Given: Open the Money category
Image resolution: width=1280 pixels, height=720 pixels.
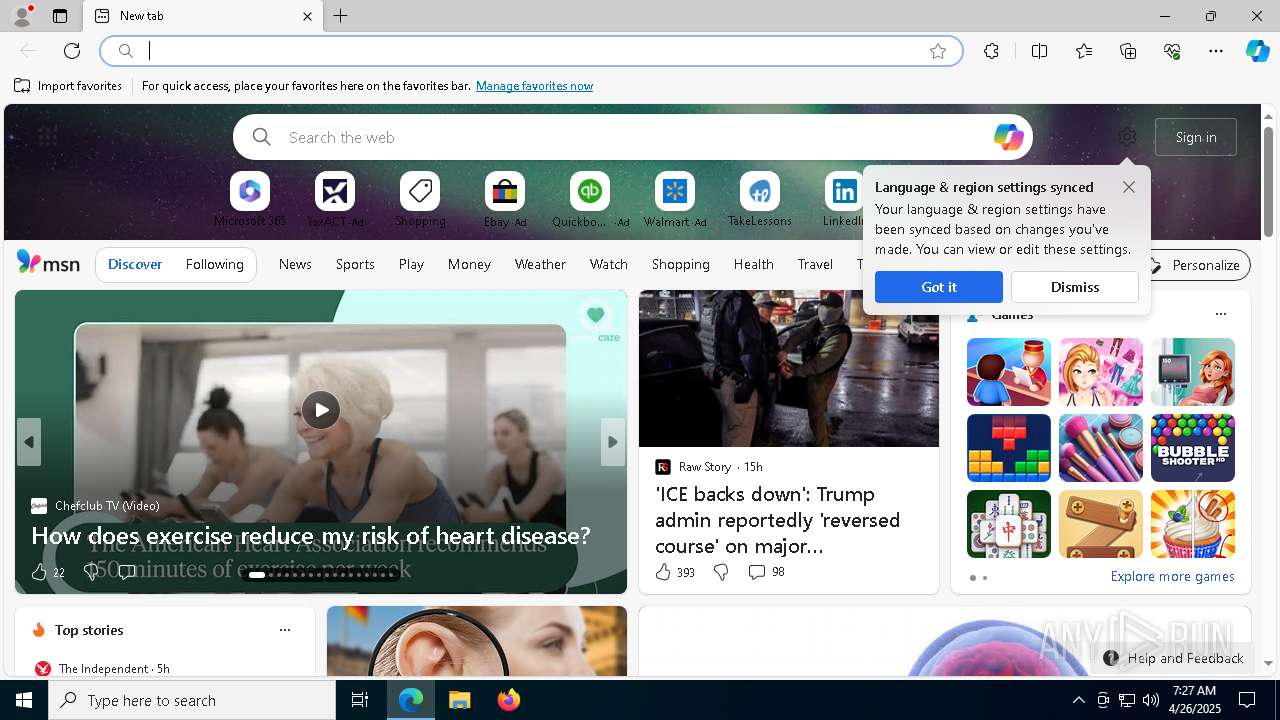Looking at the screenshot, I should click(x=469, y=265).
